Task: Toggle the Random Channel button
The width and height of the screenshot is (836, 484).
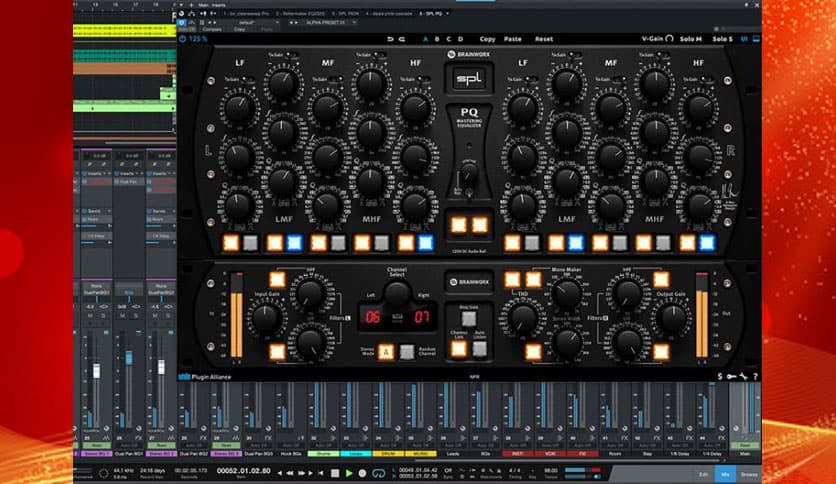Action: click(x=407, y=352)
